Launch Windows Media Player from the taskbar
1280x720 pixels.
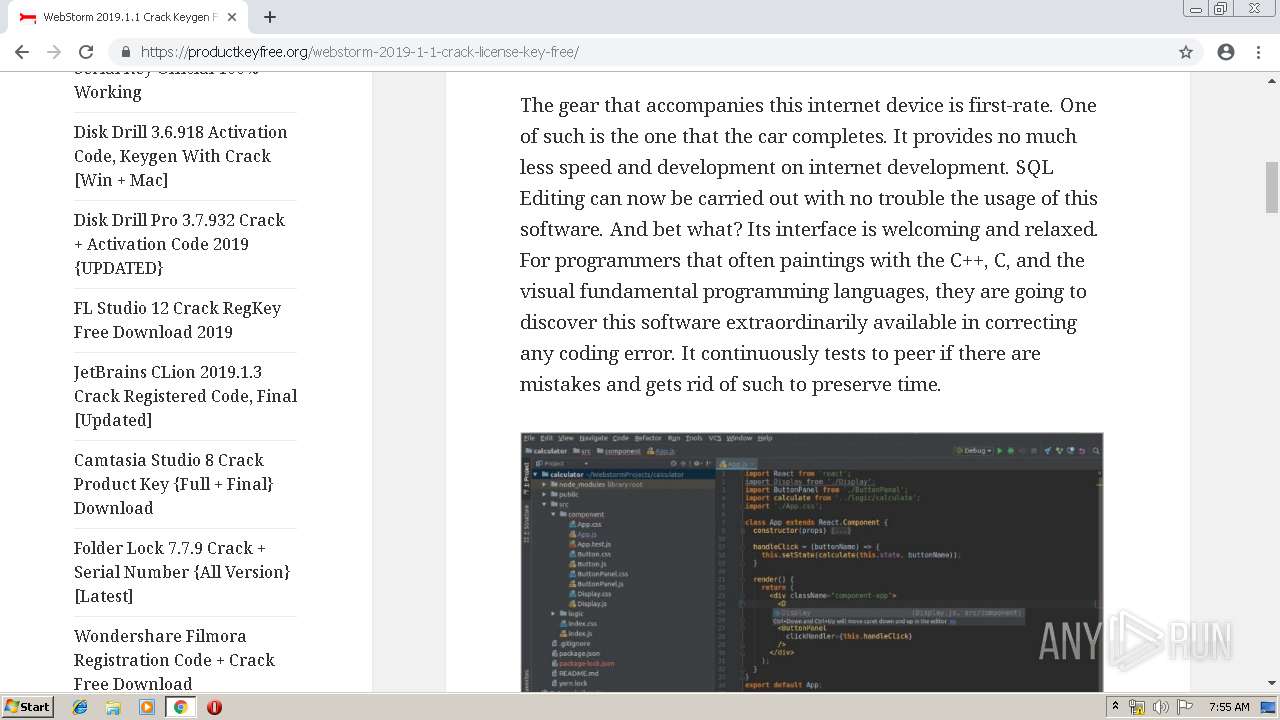click(147, 707)
